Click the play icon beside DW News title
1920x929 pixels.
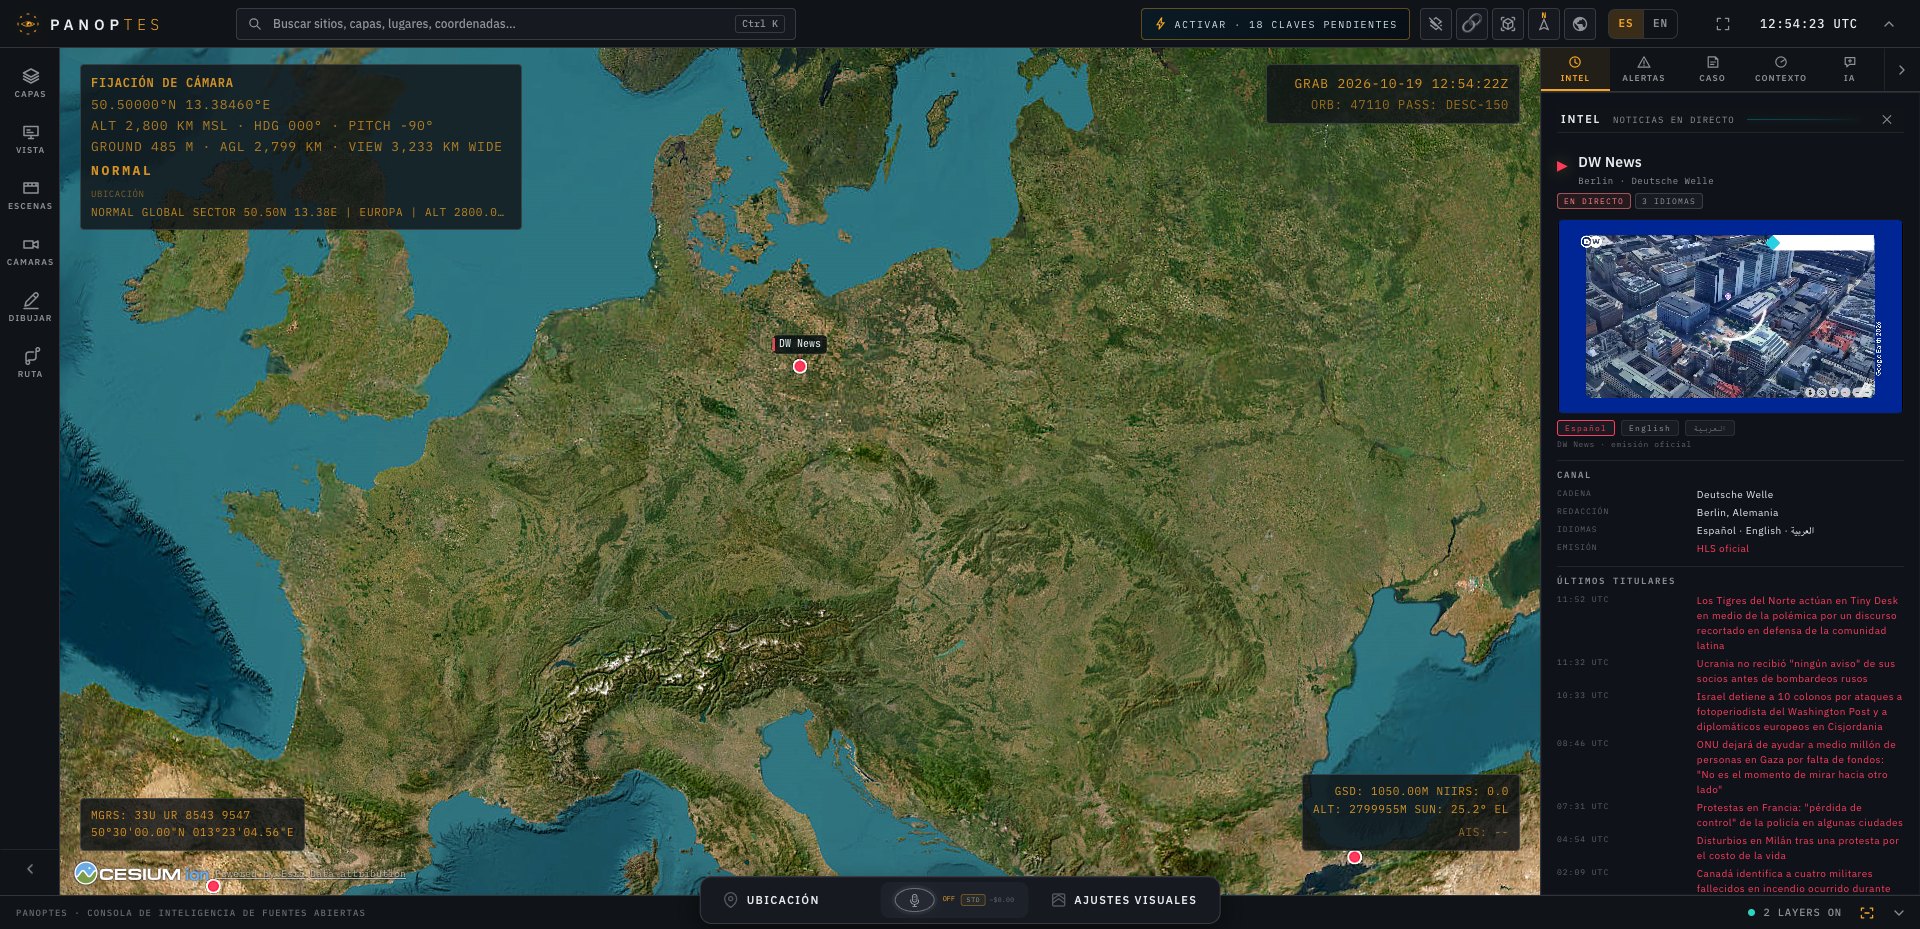1562,166
